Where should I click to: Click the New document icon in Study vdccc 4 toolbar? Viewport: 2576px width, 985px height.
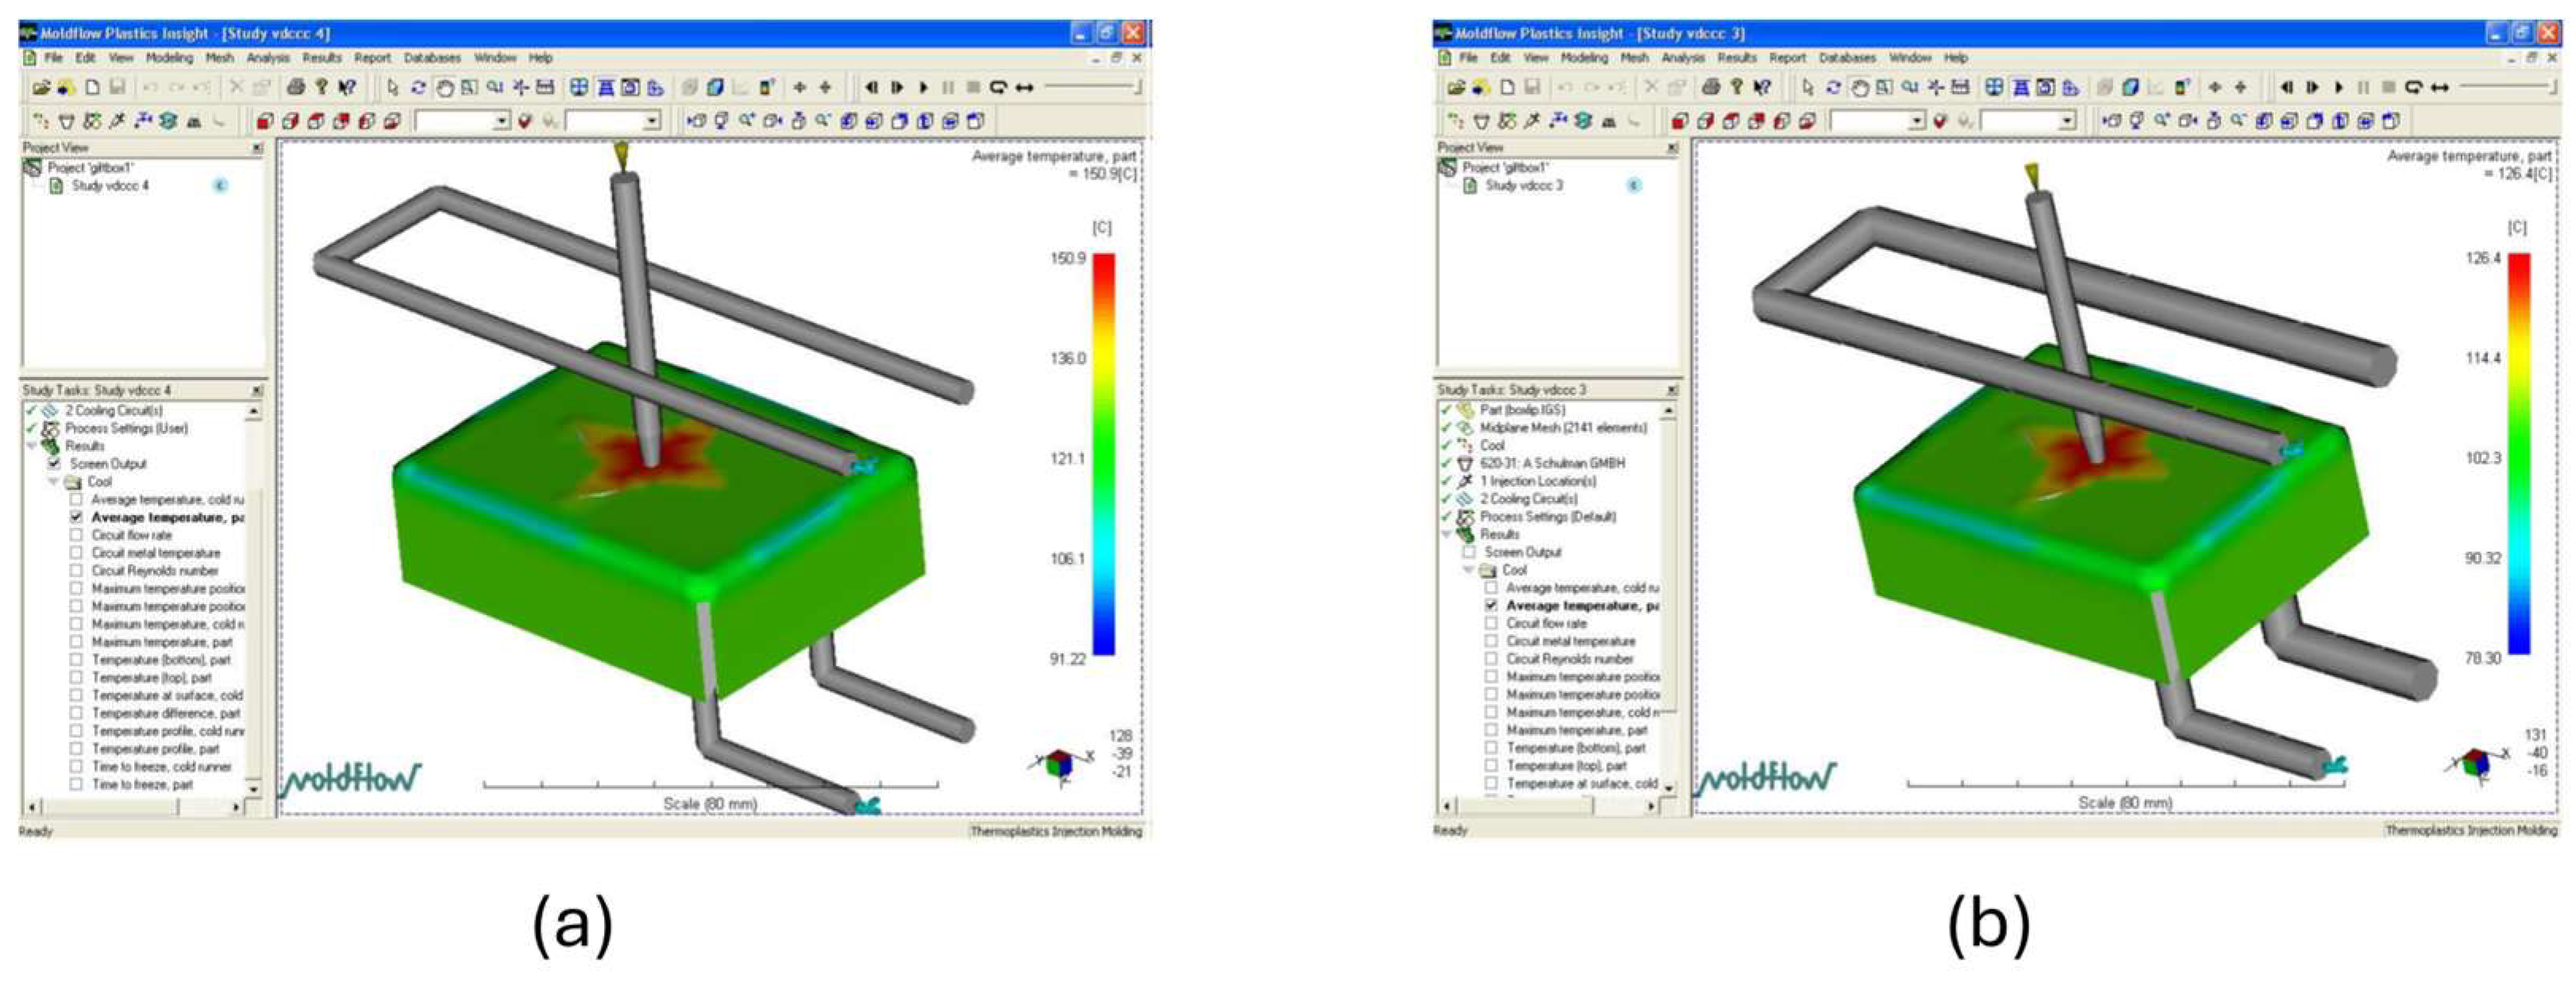pyautogui.click(x=92, y=88)
